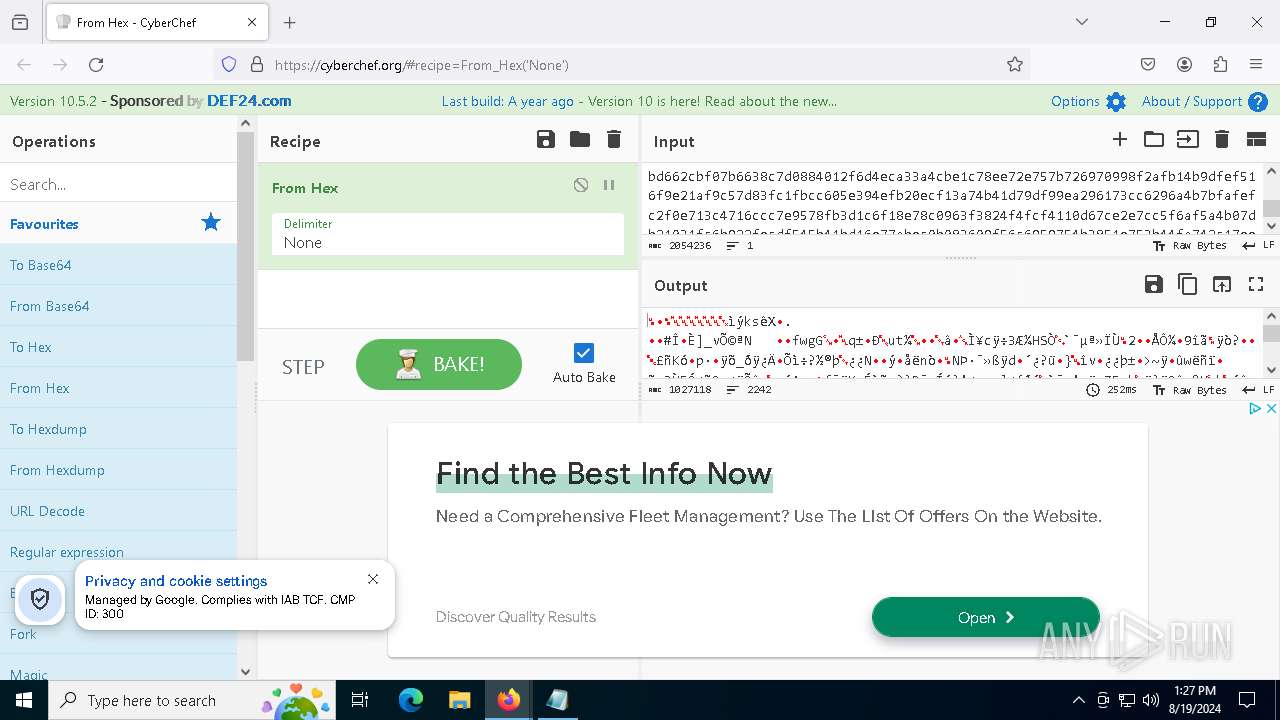The width and height of the screenshot is (1280, 720).
Task: Clear input and output trash icon
Action: click(x=1222, y=140)
